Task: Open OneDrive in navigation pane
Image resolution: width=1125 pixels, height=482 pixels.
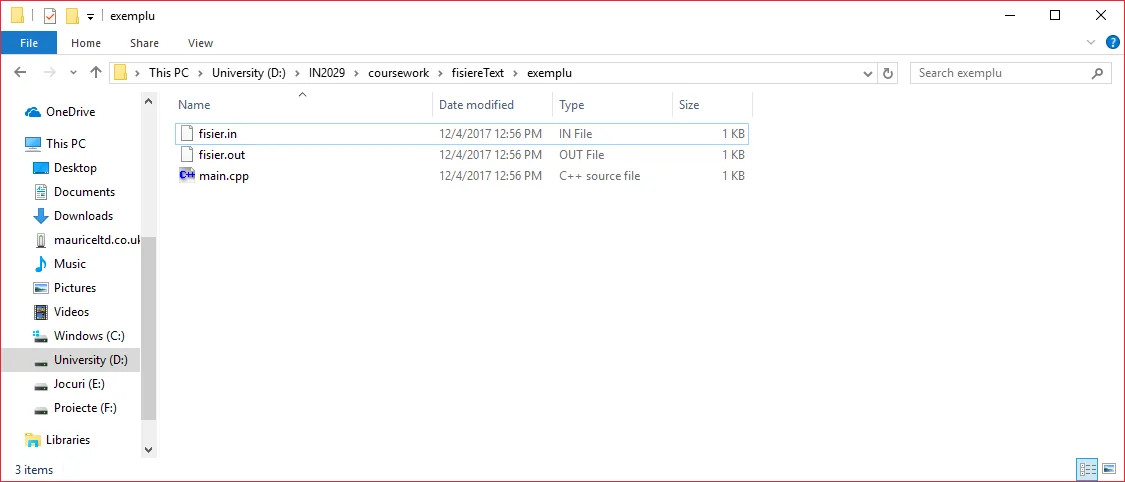Action: pyautogui.click(x=70, y=112)
